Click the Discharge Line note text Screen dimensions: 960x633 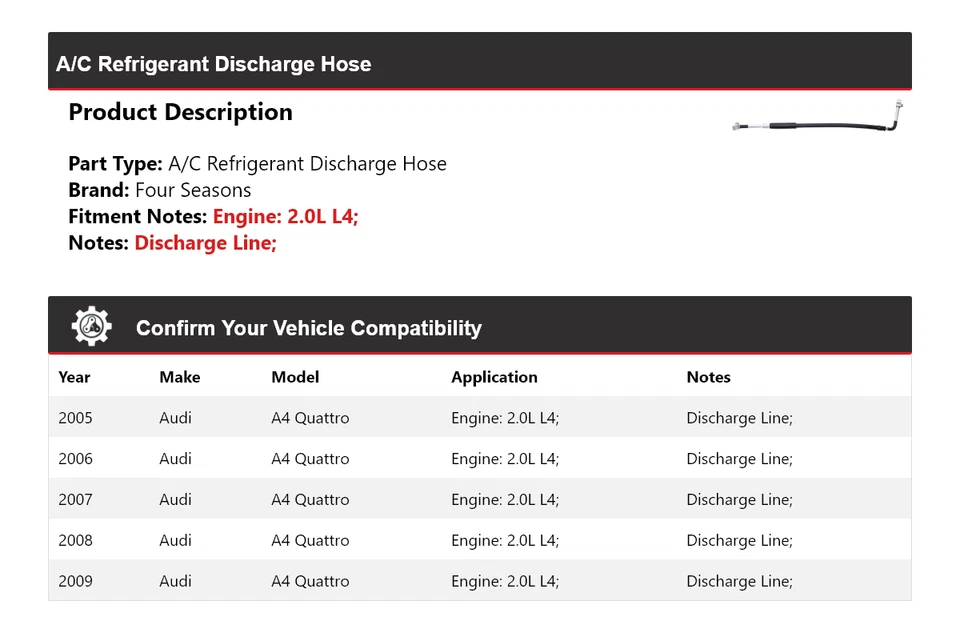205,242
